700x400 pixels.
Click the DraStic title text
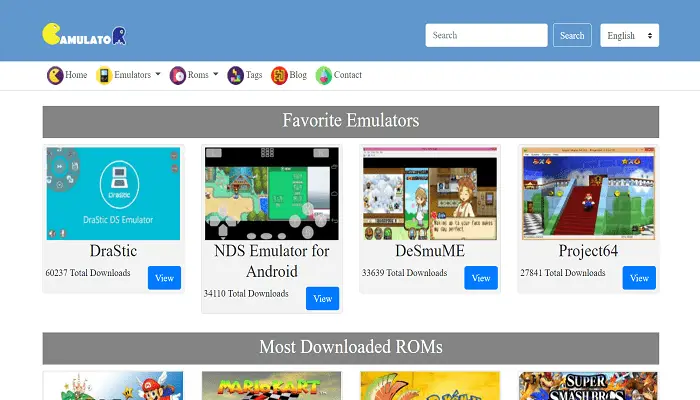click(113, 251)
